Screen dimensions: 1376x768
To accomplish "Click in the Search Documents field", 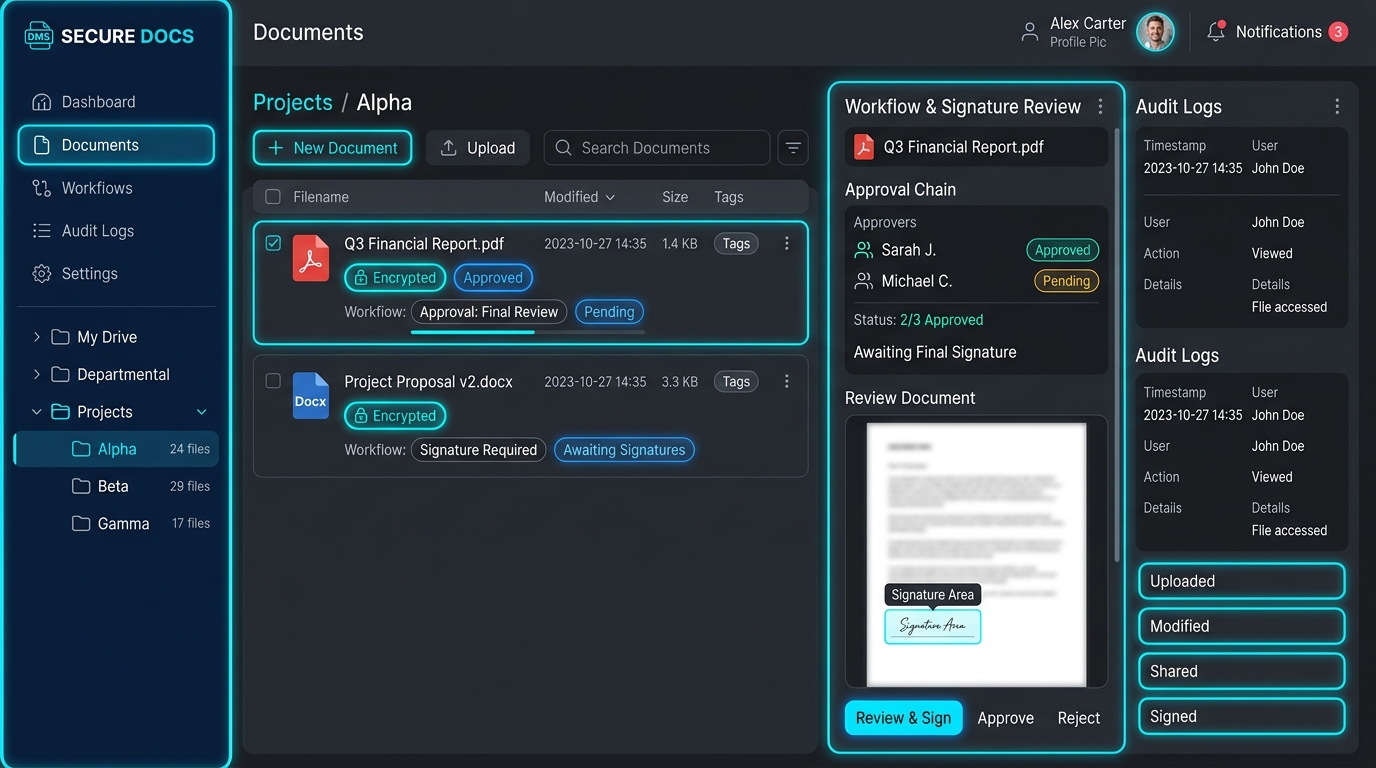I will (657, 148).
